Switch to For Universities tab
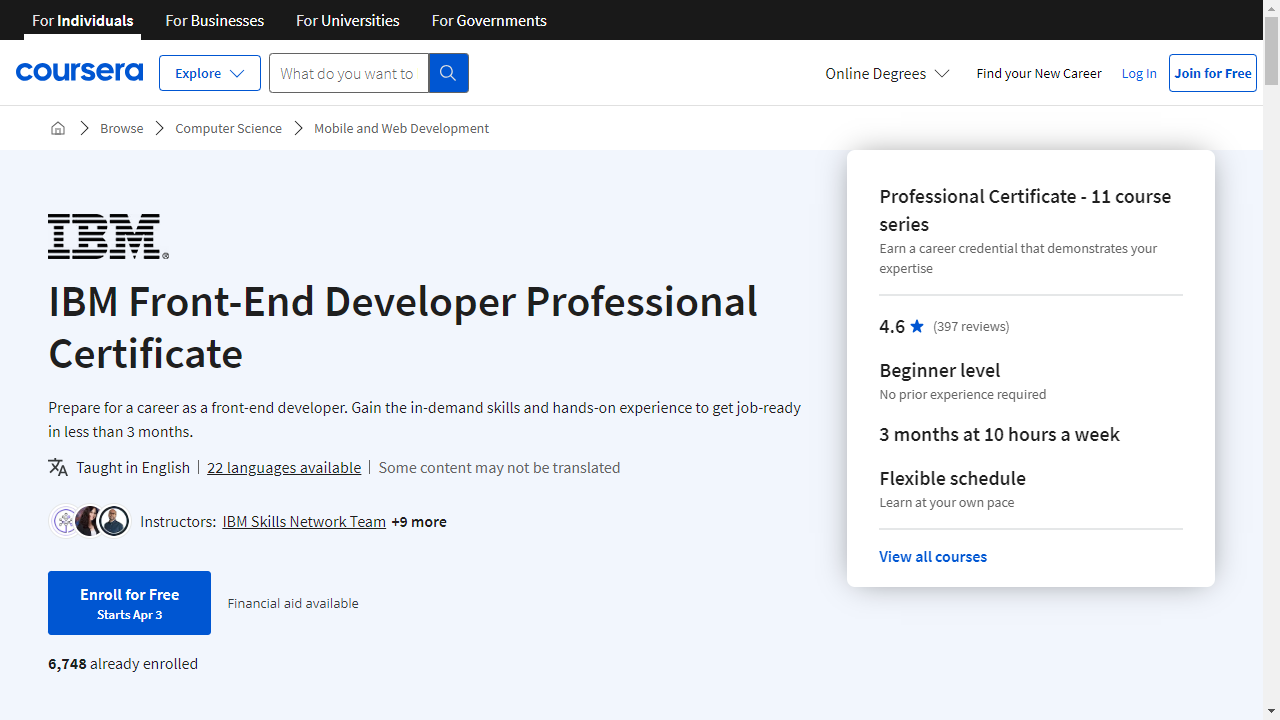The height and width of the screenshot is (720, 1280). [348, 20]
